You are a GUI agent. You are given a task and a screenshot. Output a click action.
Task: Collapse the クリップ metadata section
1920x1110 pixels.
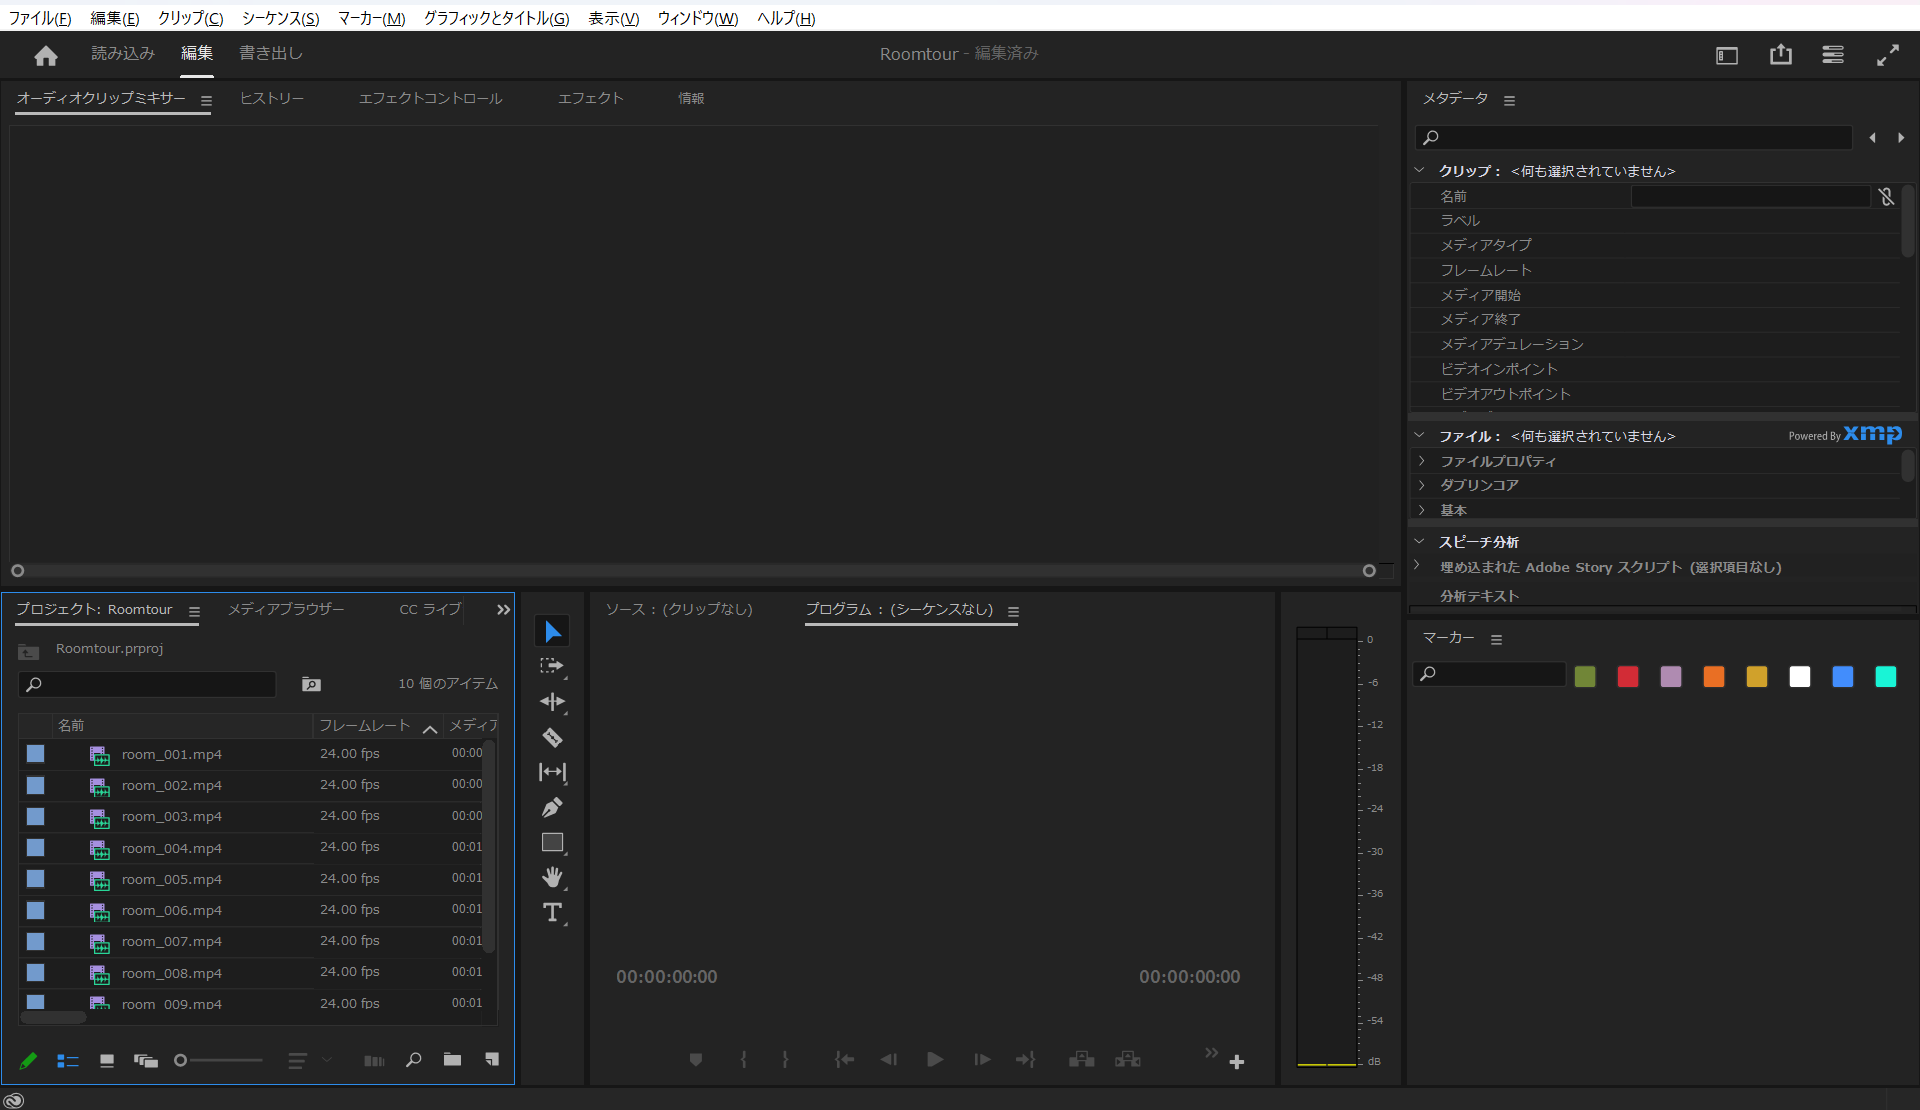pyautogui.click(x=1419, y=171)
